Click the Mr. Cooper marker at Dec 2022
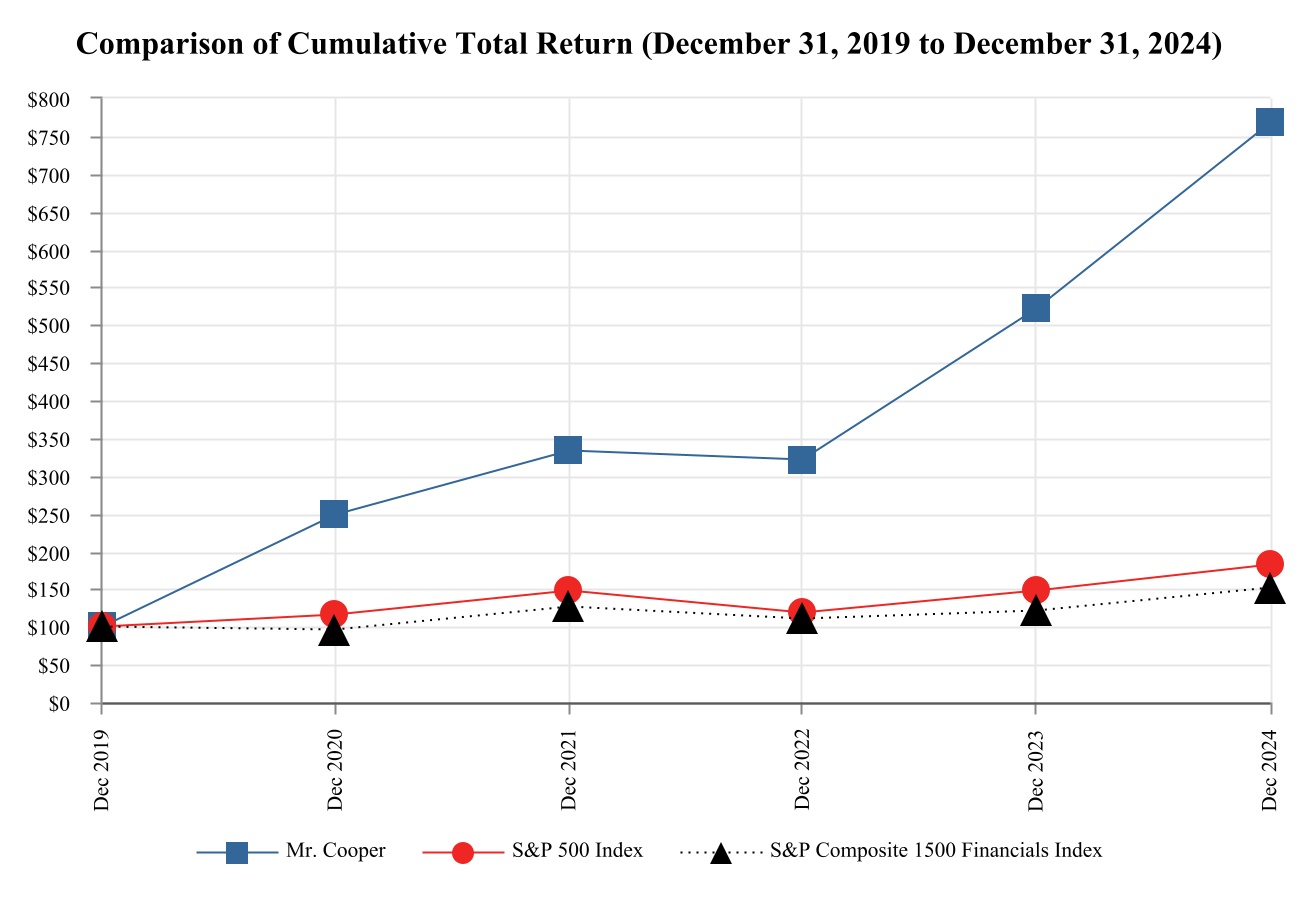 802,460
